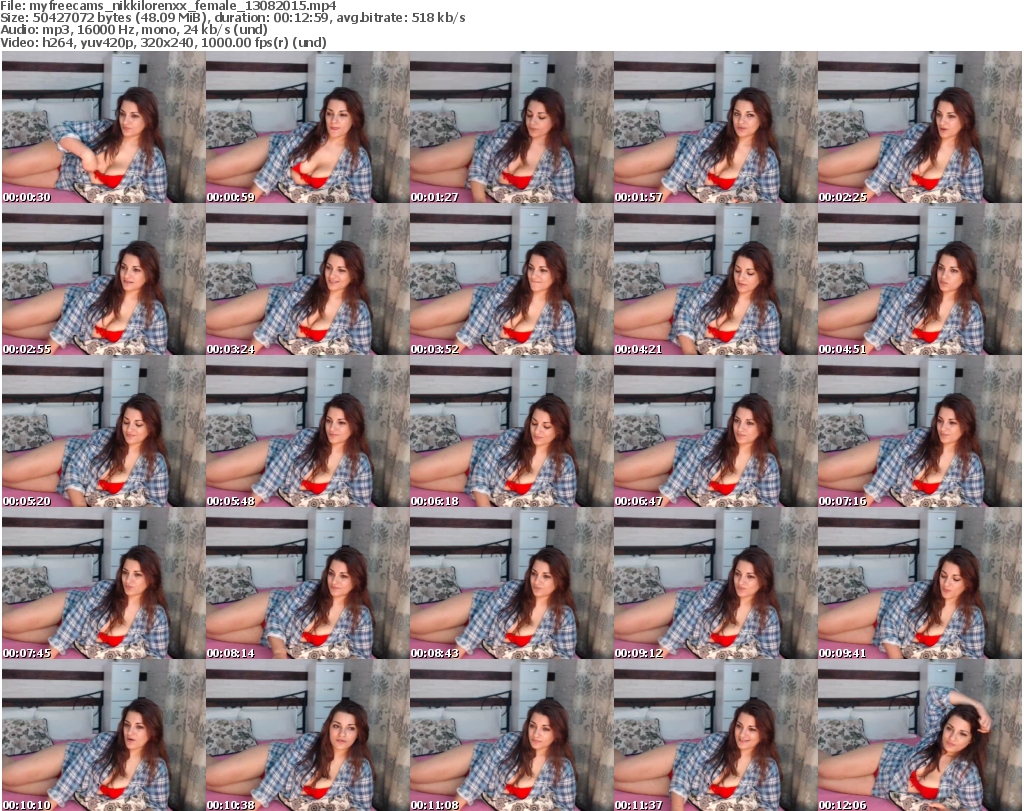The image size is (1024, 811).
Task: Open the frame stamped 00:04:21
Action: (715, 279)
